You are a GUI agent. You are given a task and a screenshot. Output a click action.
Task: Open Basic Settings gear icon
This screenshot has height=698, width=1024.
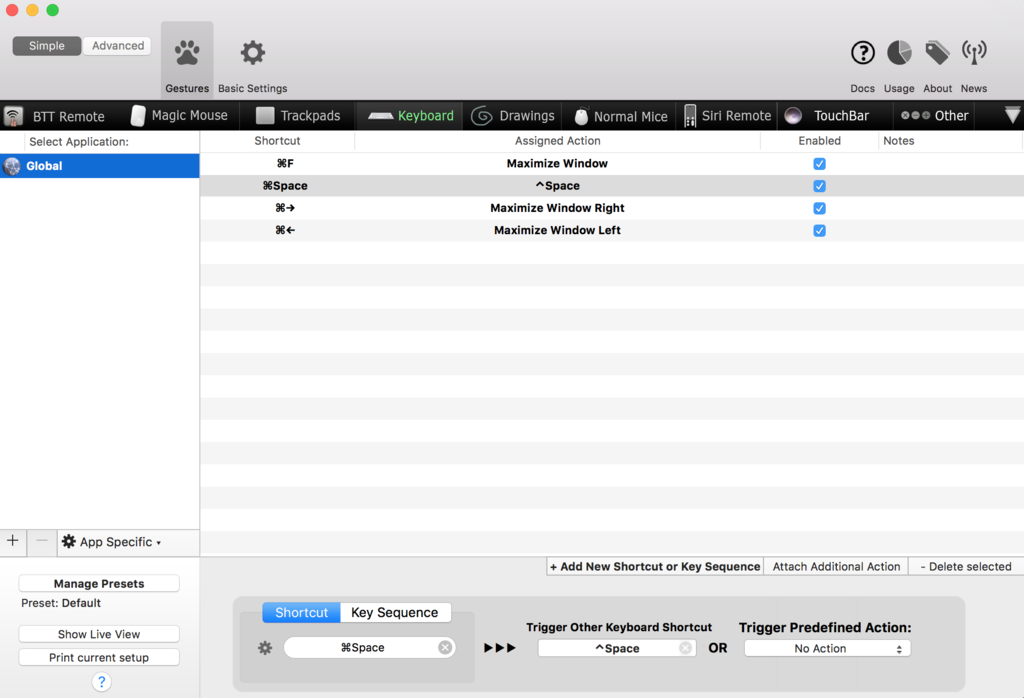click(x=252, y=53)
